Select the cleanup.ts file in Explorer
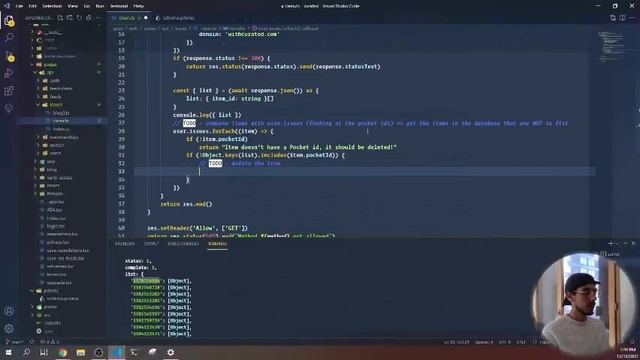 [x=61, y=121]
